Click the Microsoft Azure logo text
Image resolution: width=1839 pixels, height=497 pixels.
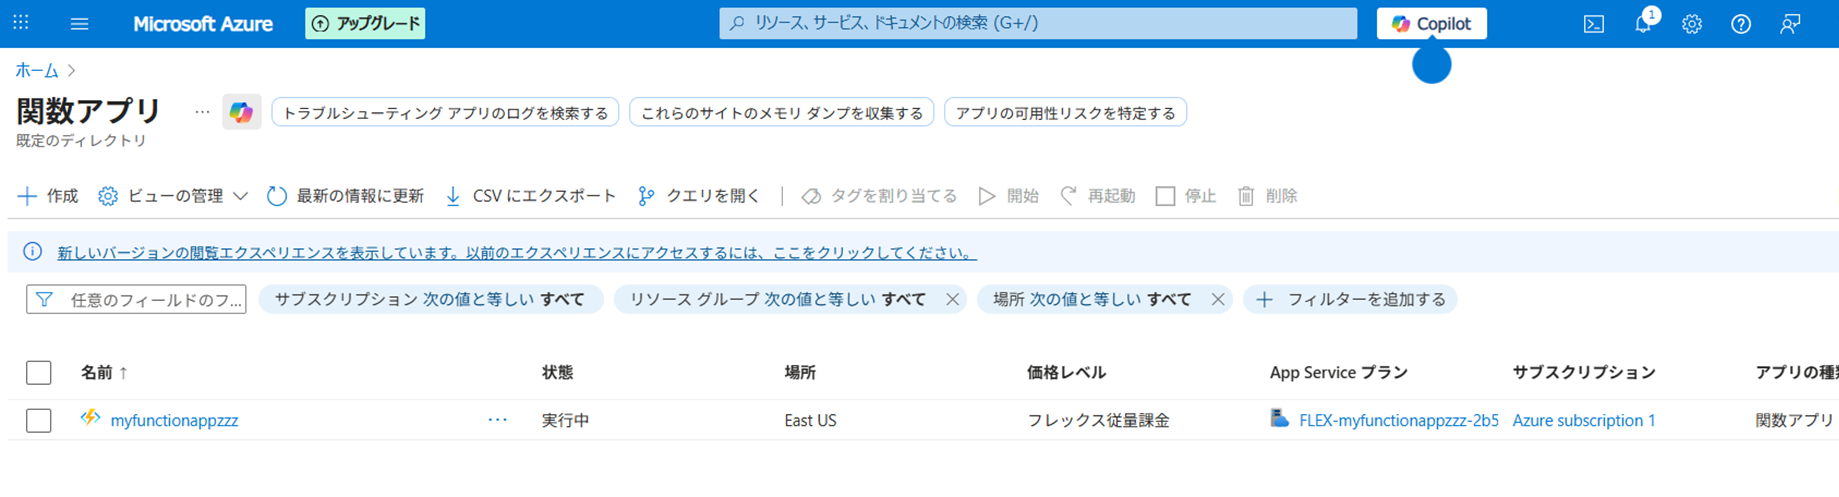tap(203, 23)
